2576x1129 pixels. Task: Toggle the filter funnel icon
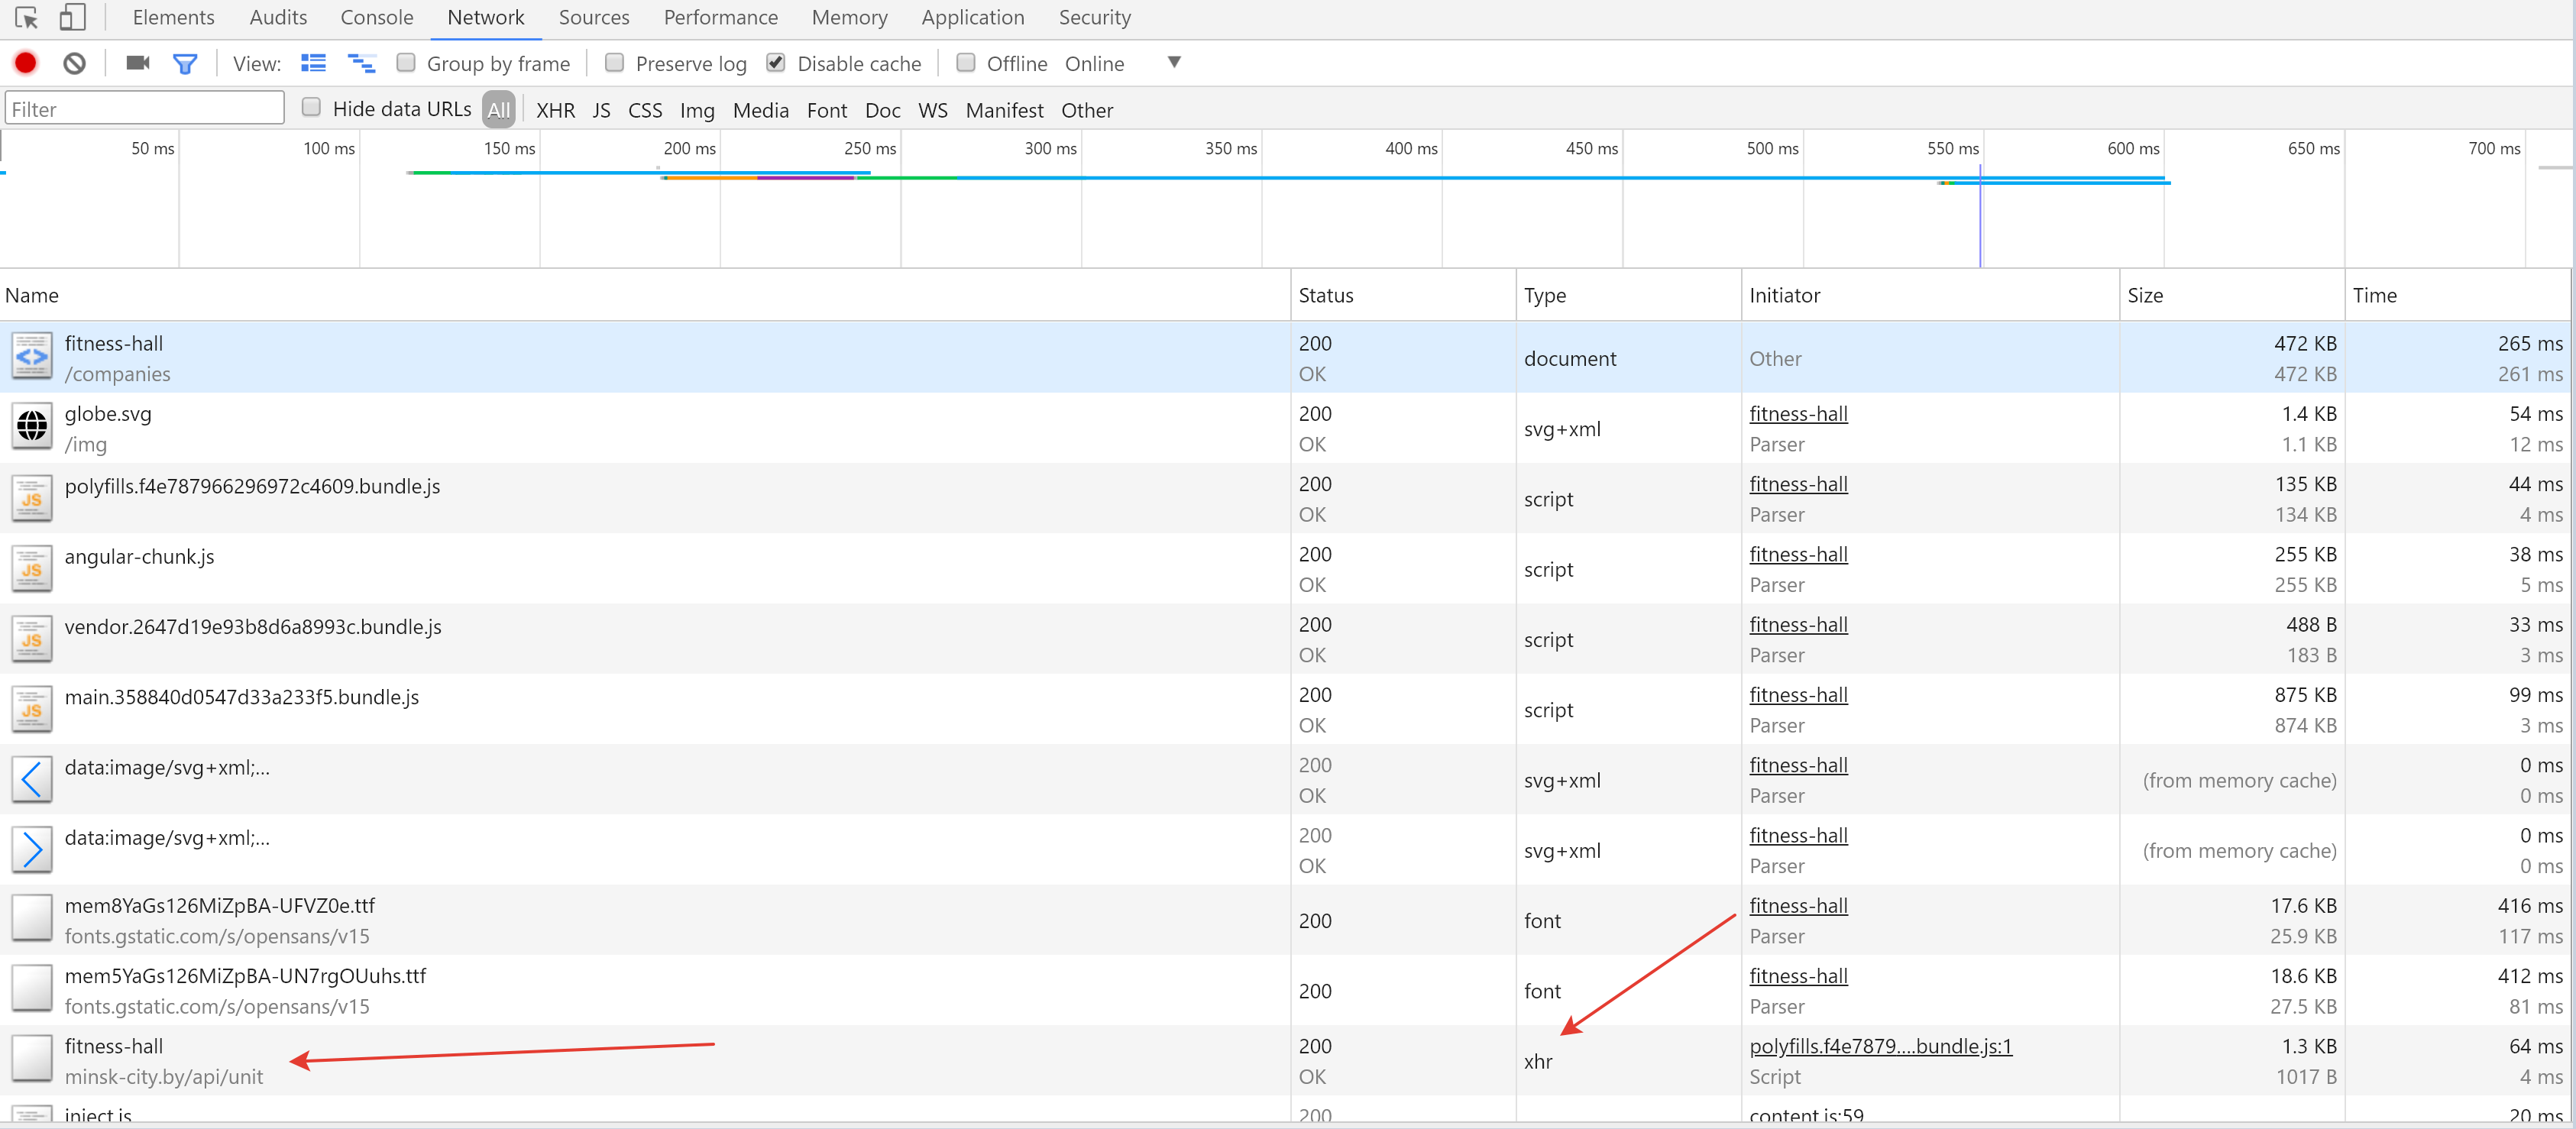(x=185, y=64)
